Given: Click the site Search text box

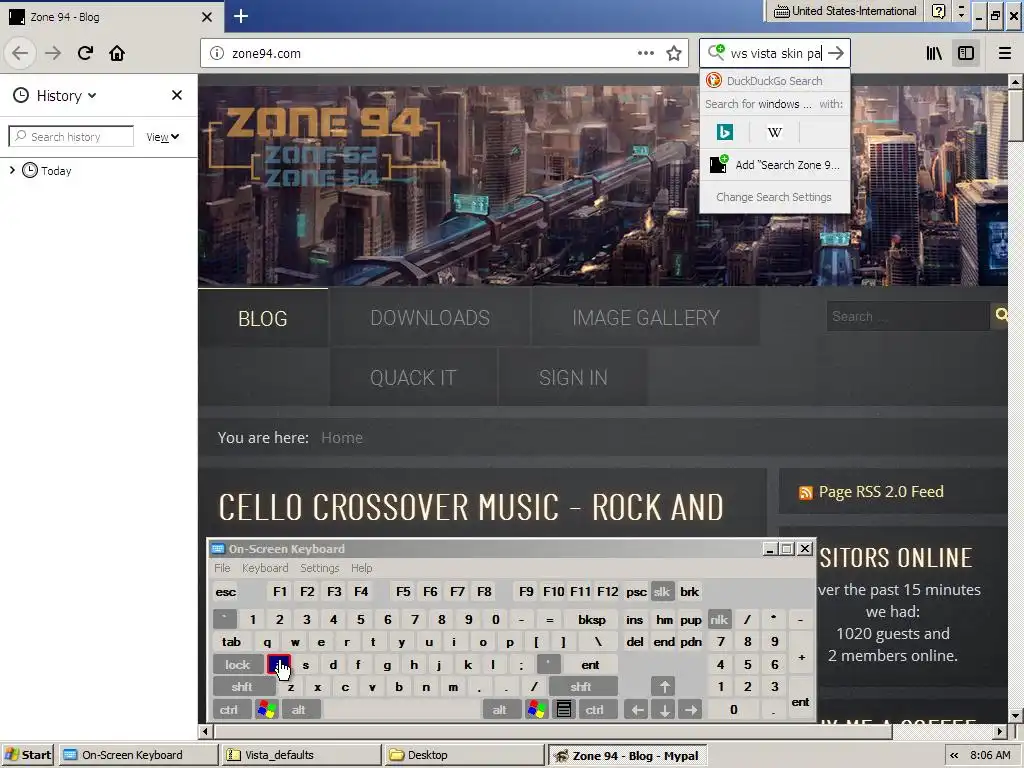Looking at the screenshot, I should pos(908,316).
